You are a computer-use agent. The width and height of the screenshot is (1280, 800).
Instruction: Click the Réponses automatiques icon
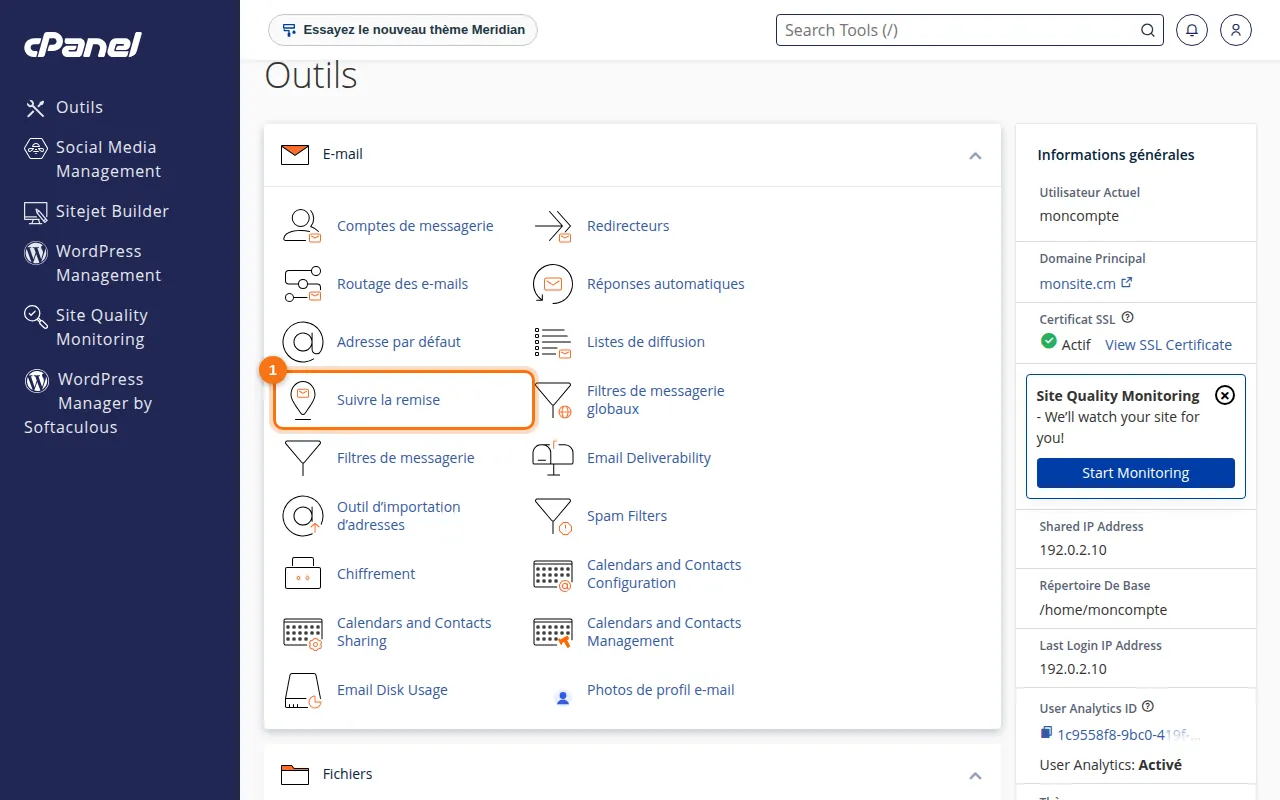click(552, 284)
